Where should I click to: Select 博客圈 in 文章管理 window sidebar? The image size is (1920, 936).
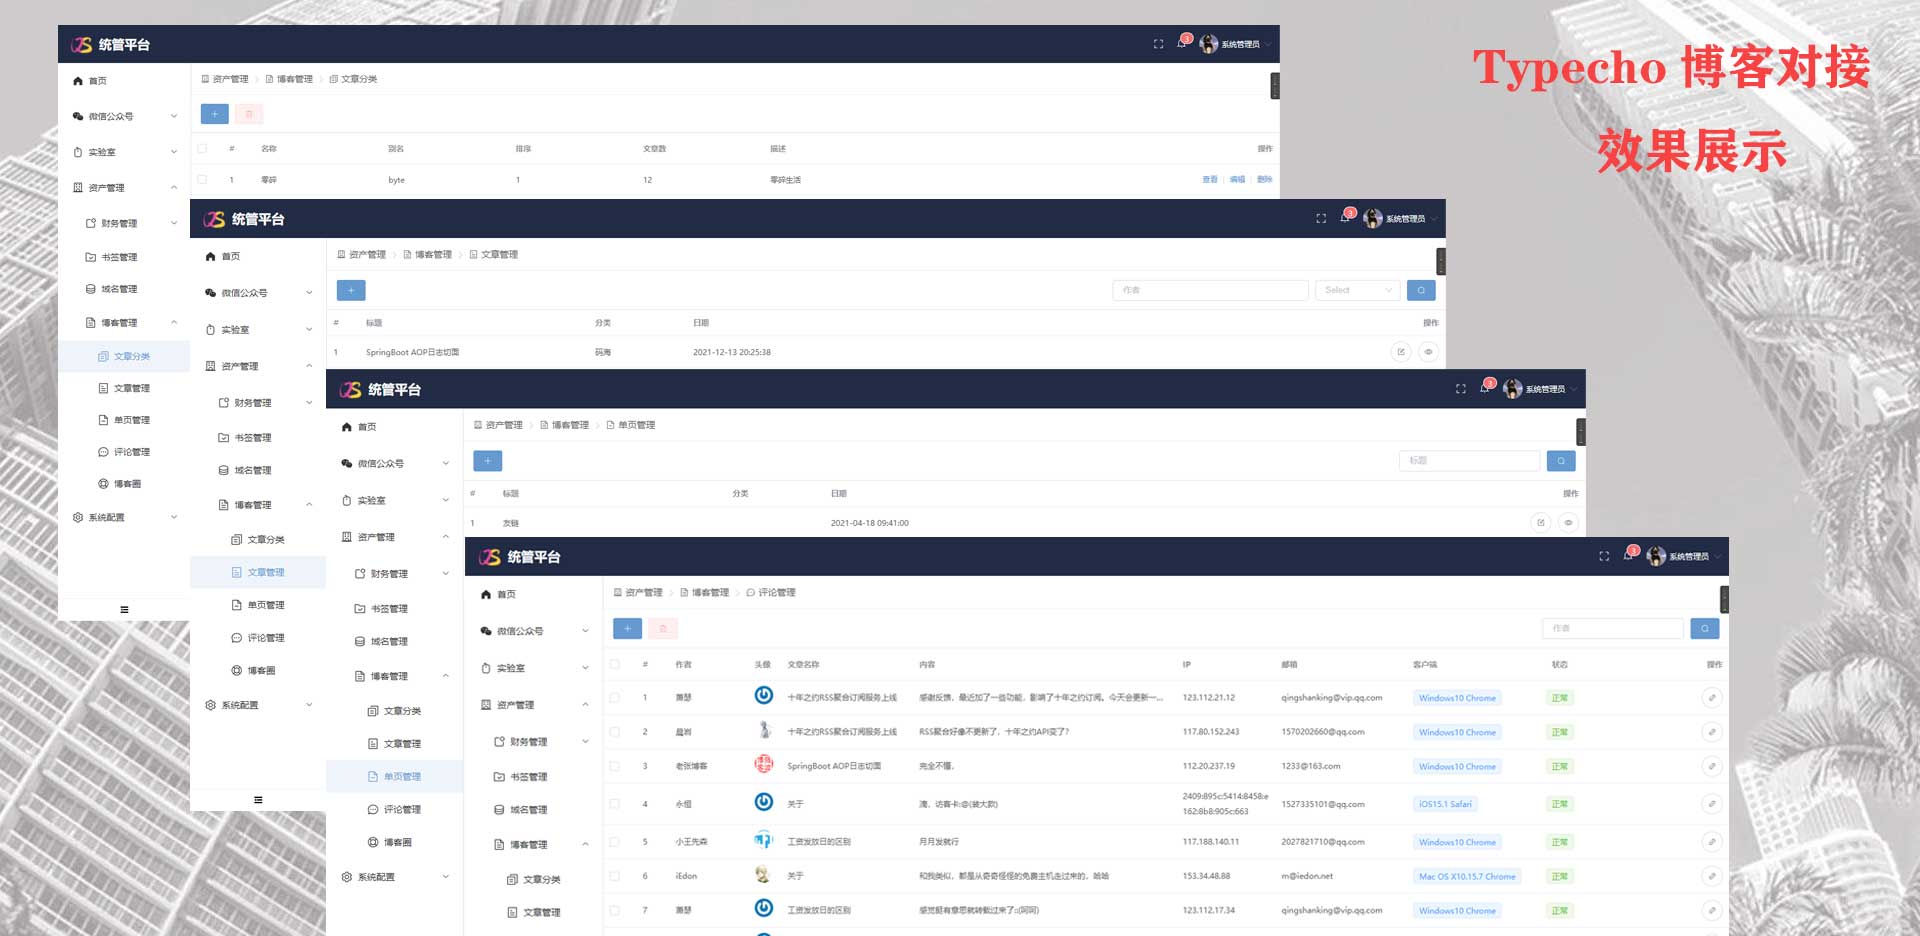[x=260, y=671]
